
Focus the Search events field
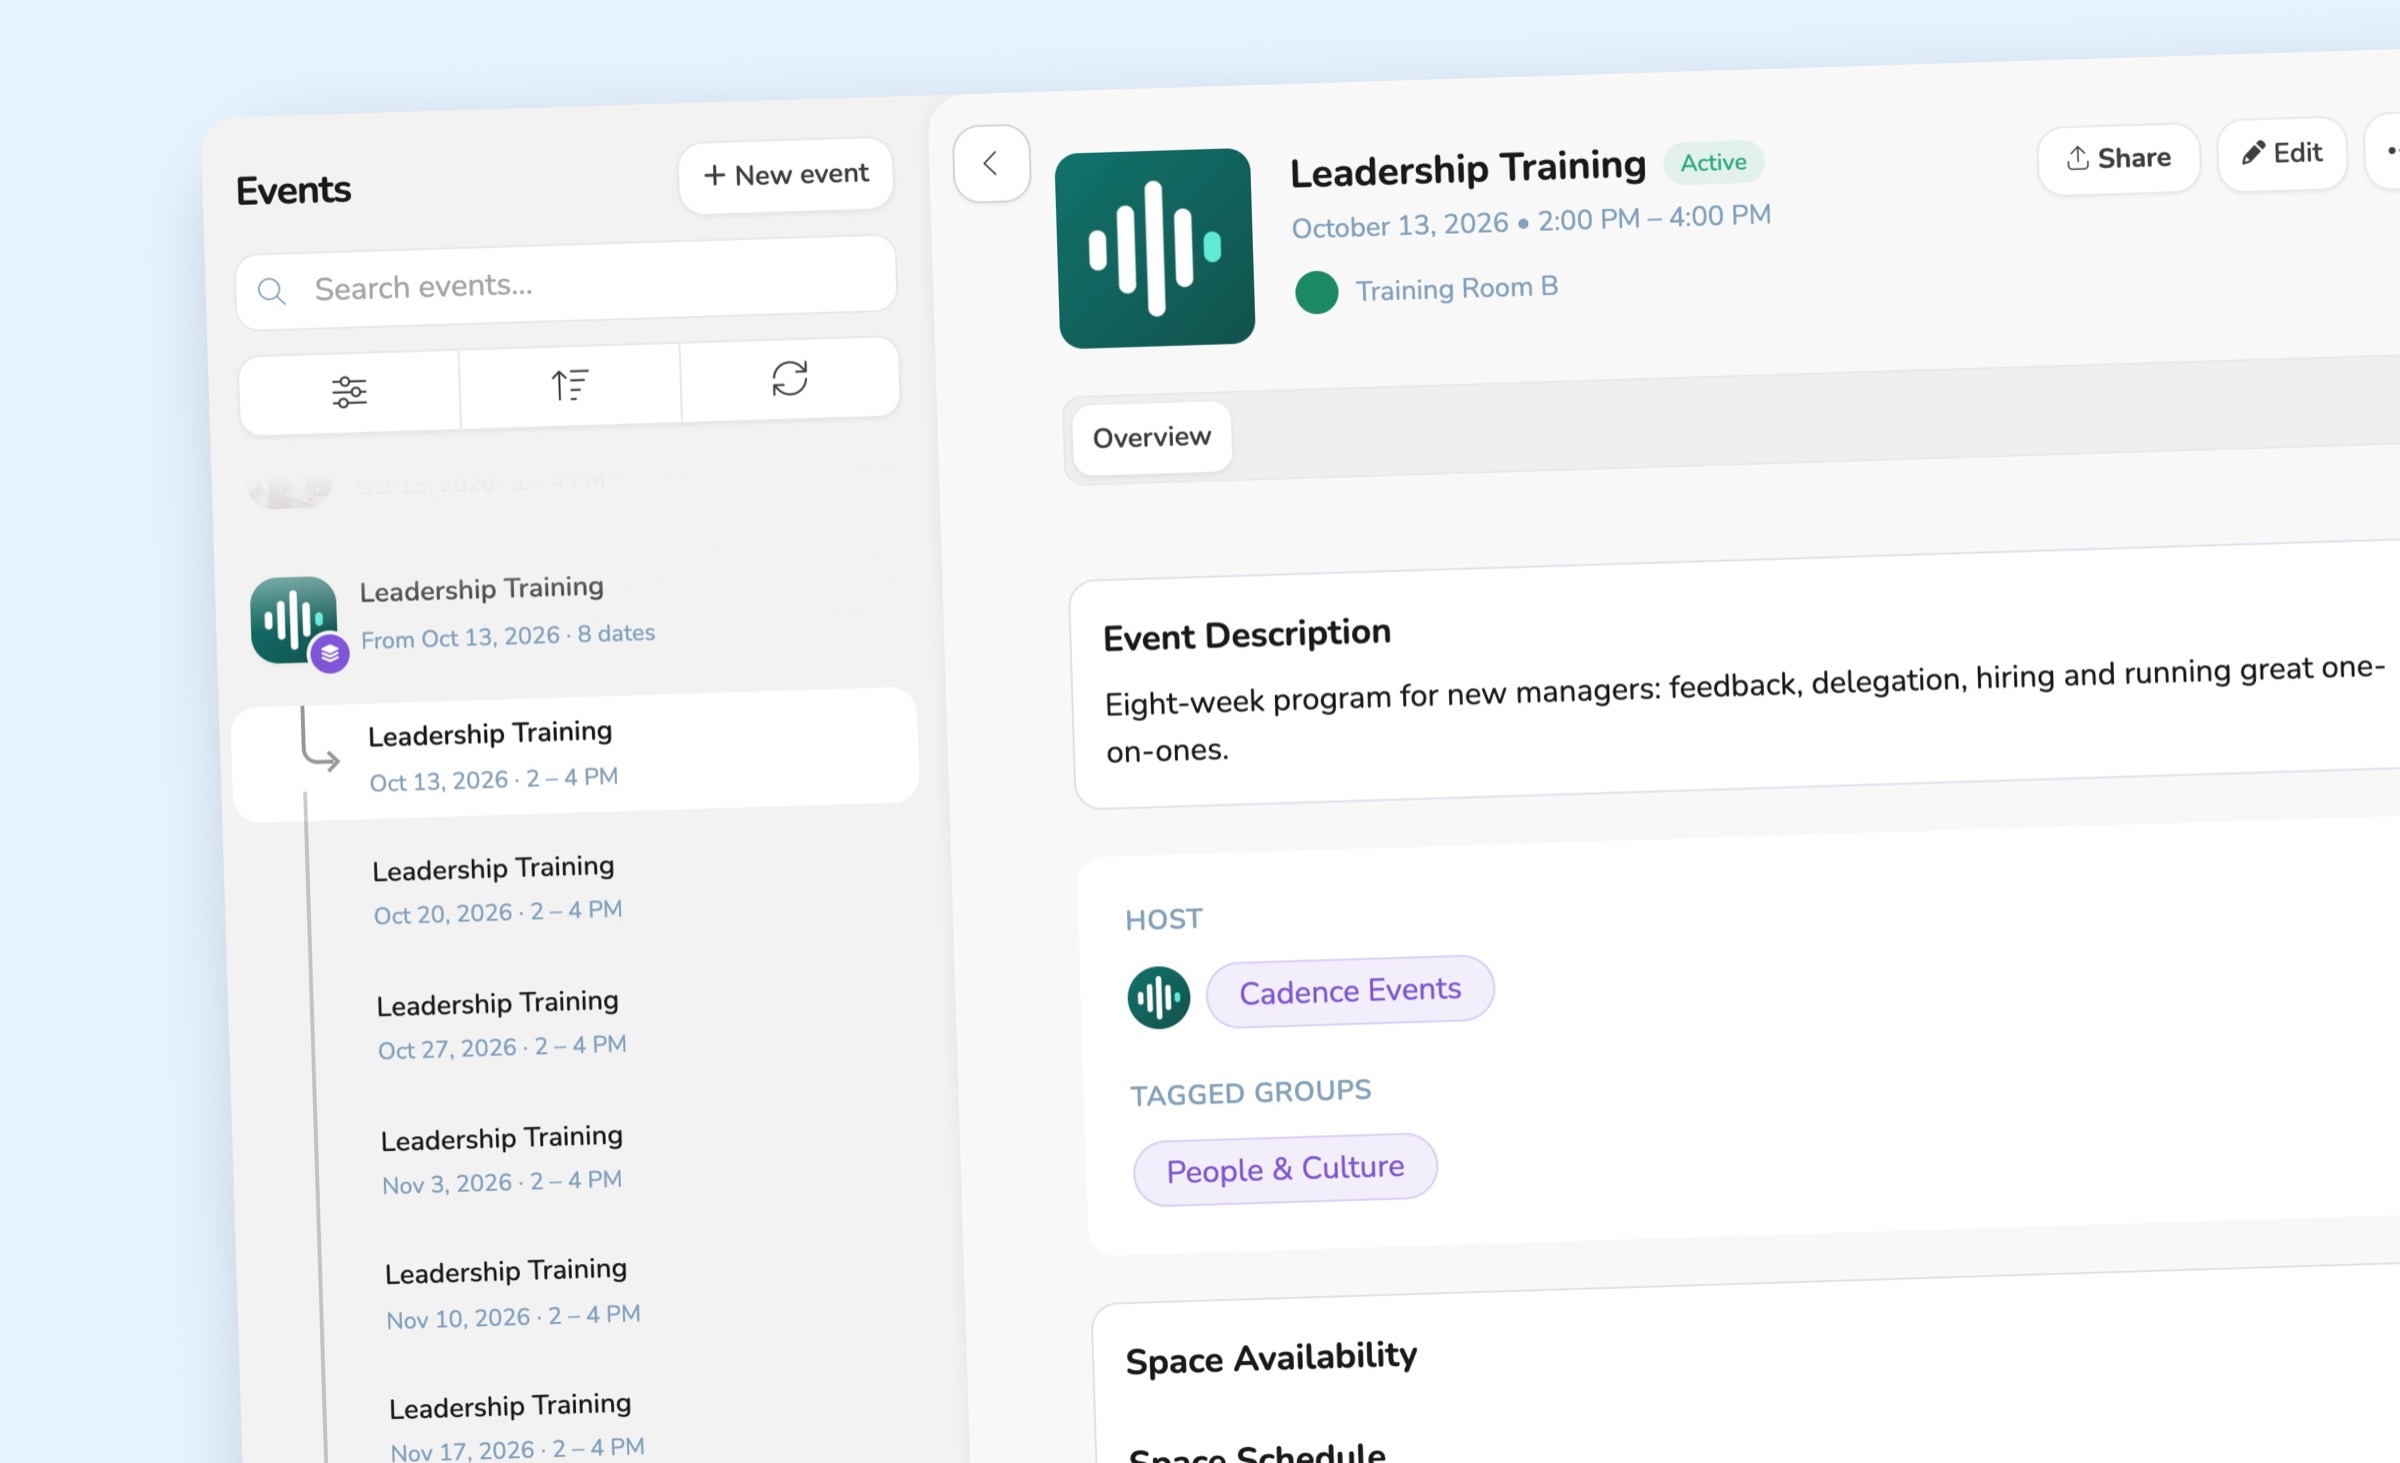566,283
